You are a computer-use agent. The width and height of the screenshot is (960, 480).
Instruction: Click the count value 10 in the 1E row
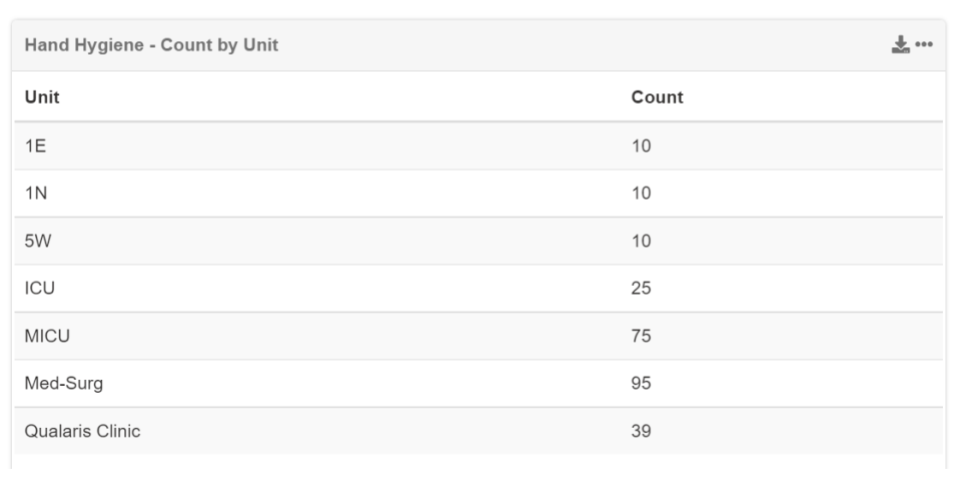(641, 146)
